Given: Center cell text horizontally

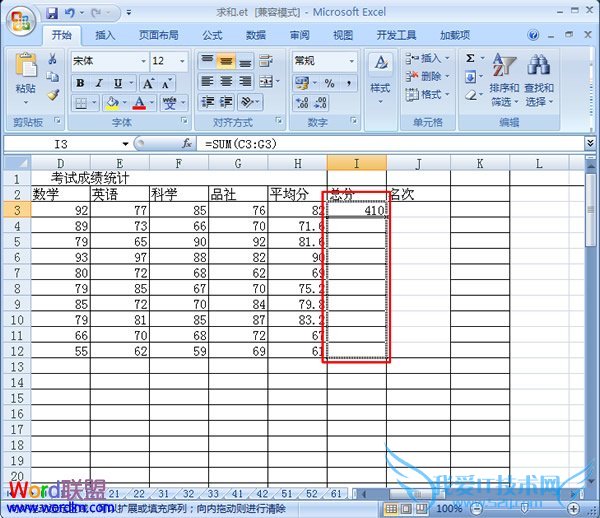Looking at the screenshot, I should point(226,81).
